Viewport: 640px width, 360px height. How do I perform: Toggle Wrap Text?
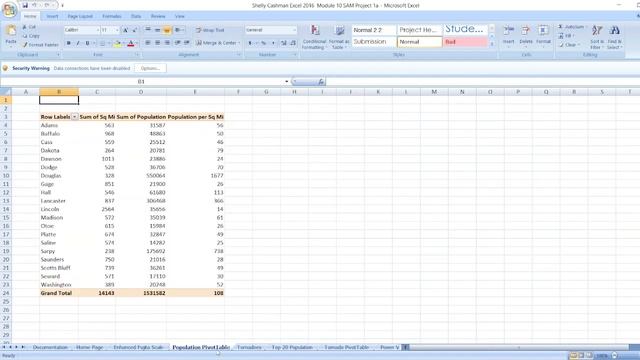tap(210, 30)
